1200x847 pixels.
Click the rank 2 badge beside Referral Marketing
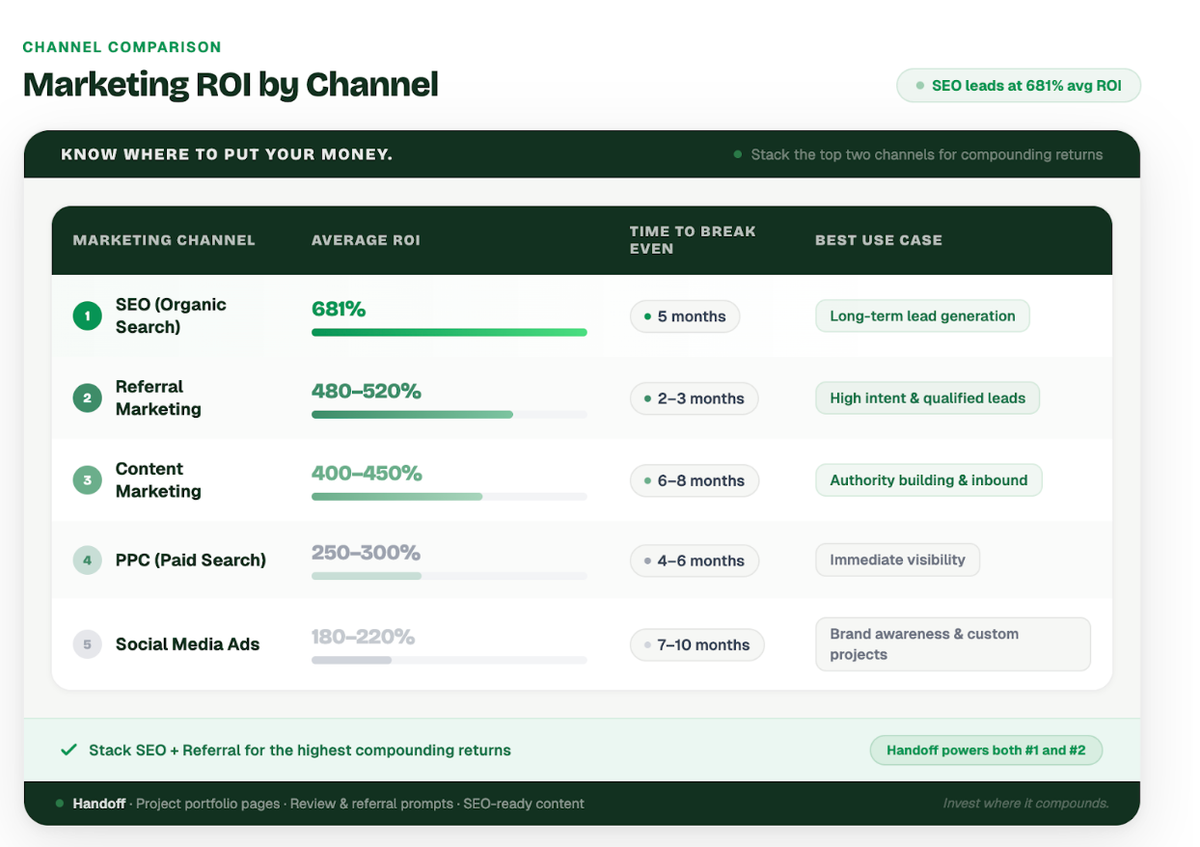(x=87, y=398)
